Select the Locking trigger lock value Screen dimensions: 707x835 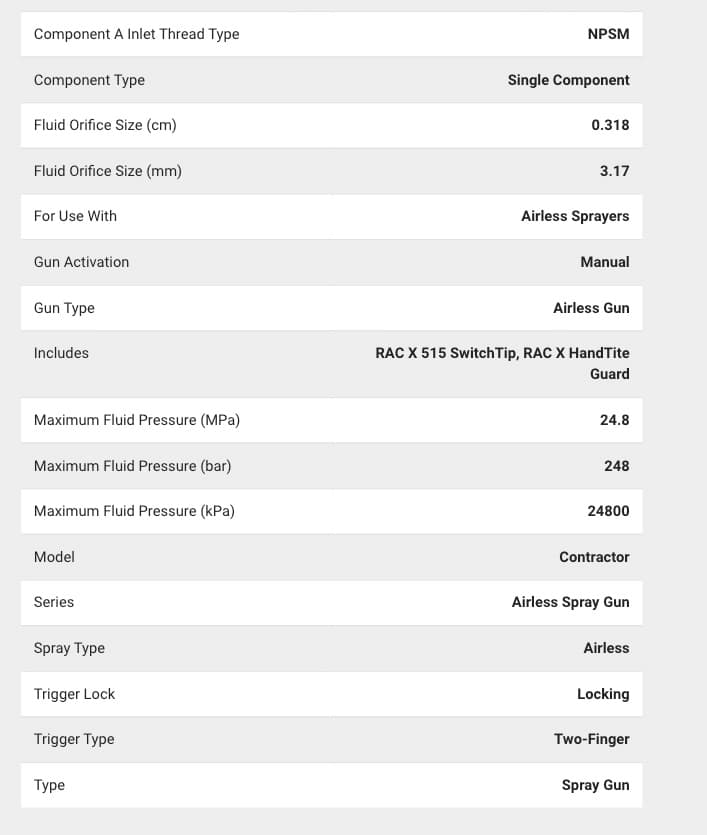(x=603, y=694)
